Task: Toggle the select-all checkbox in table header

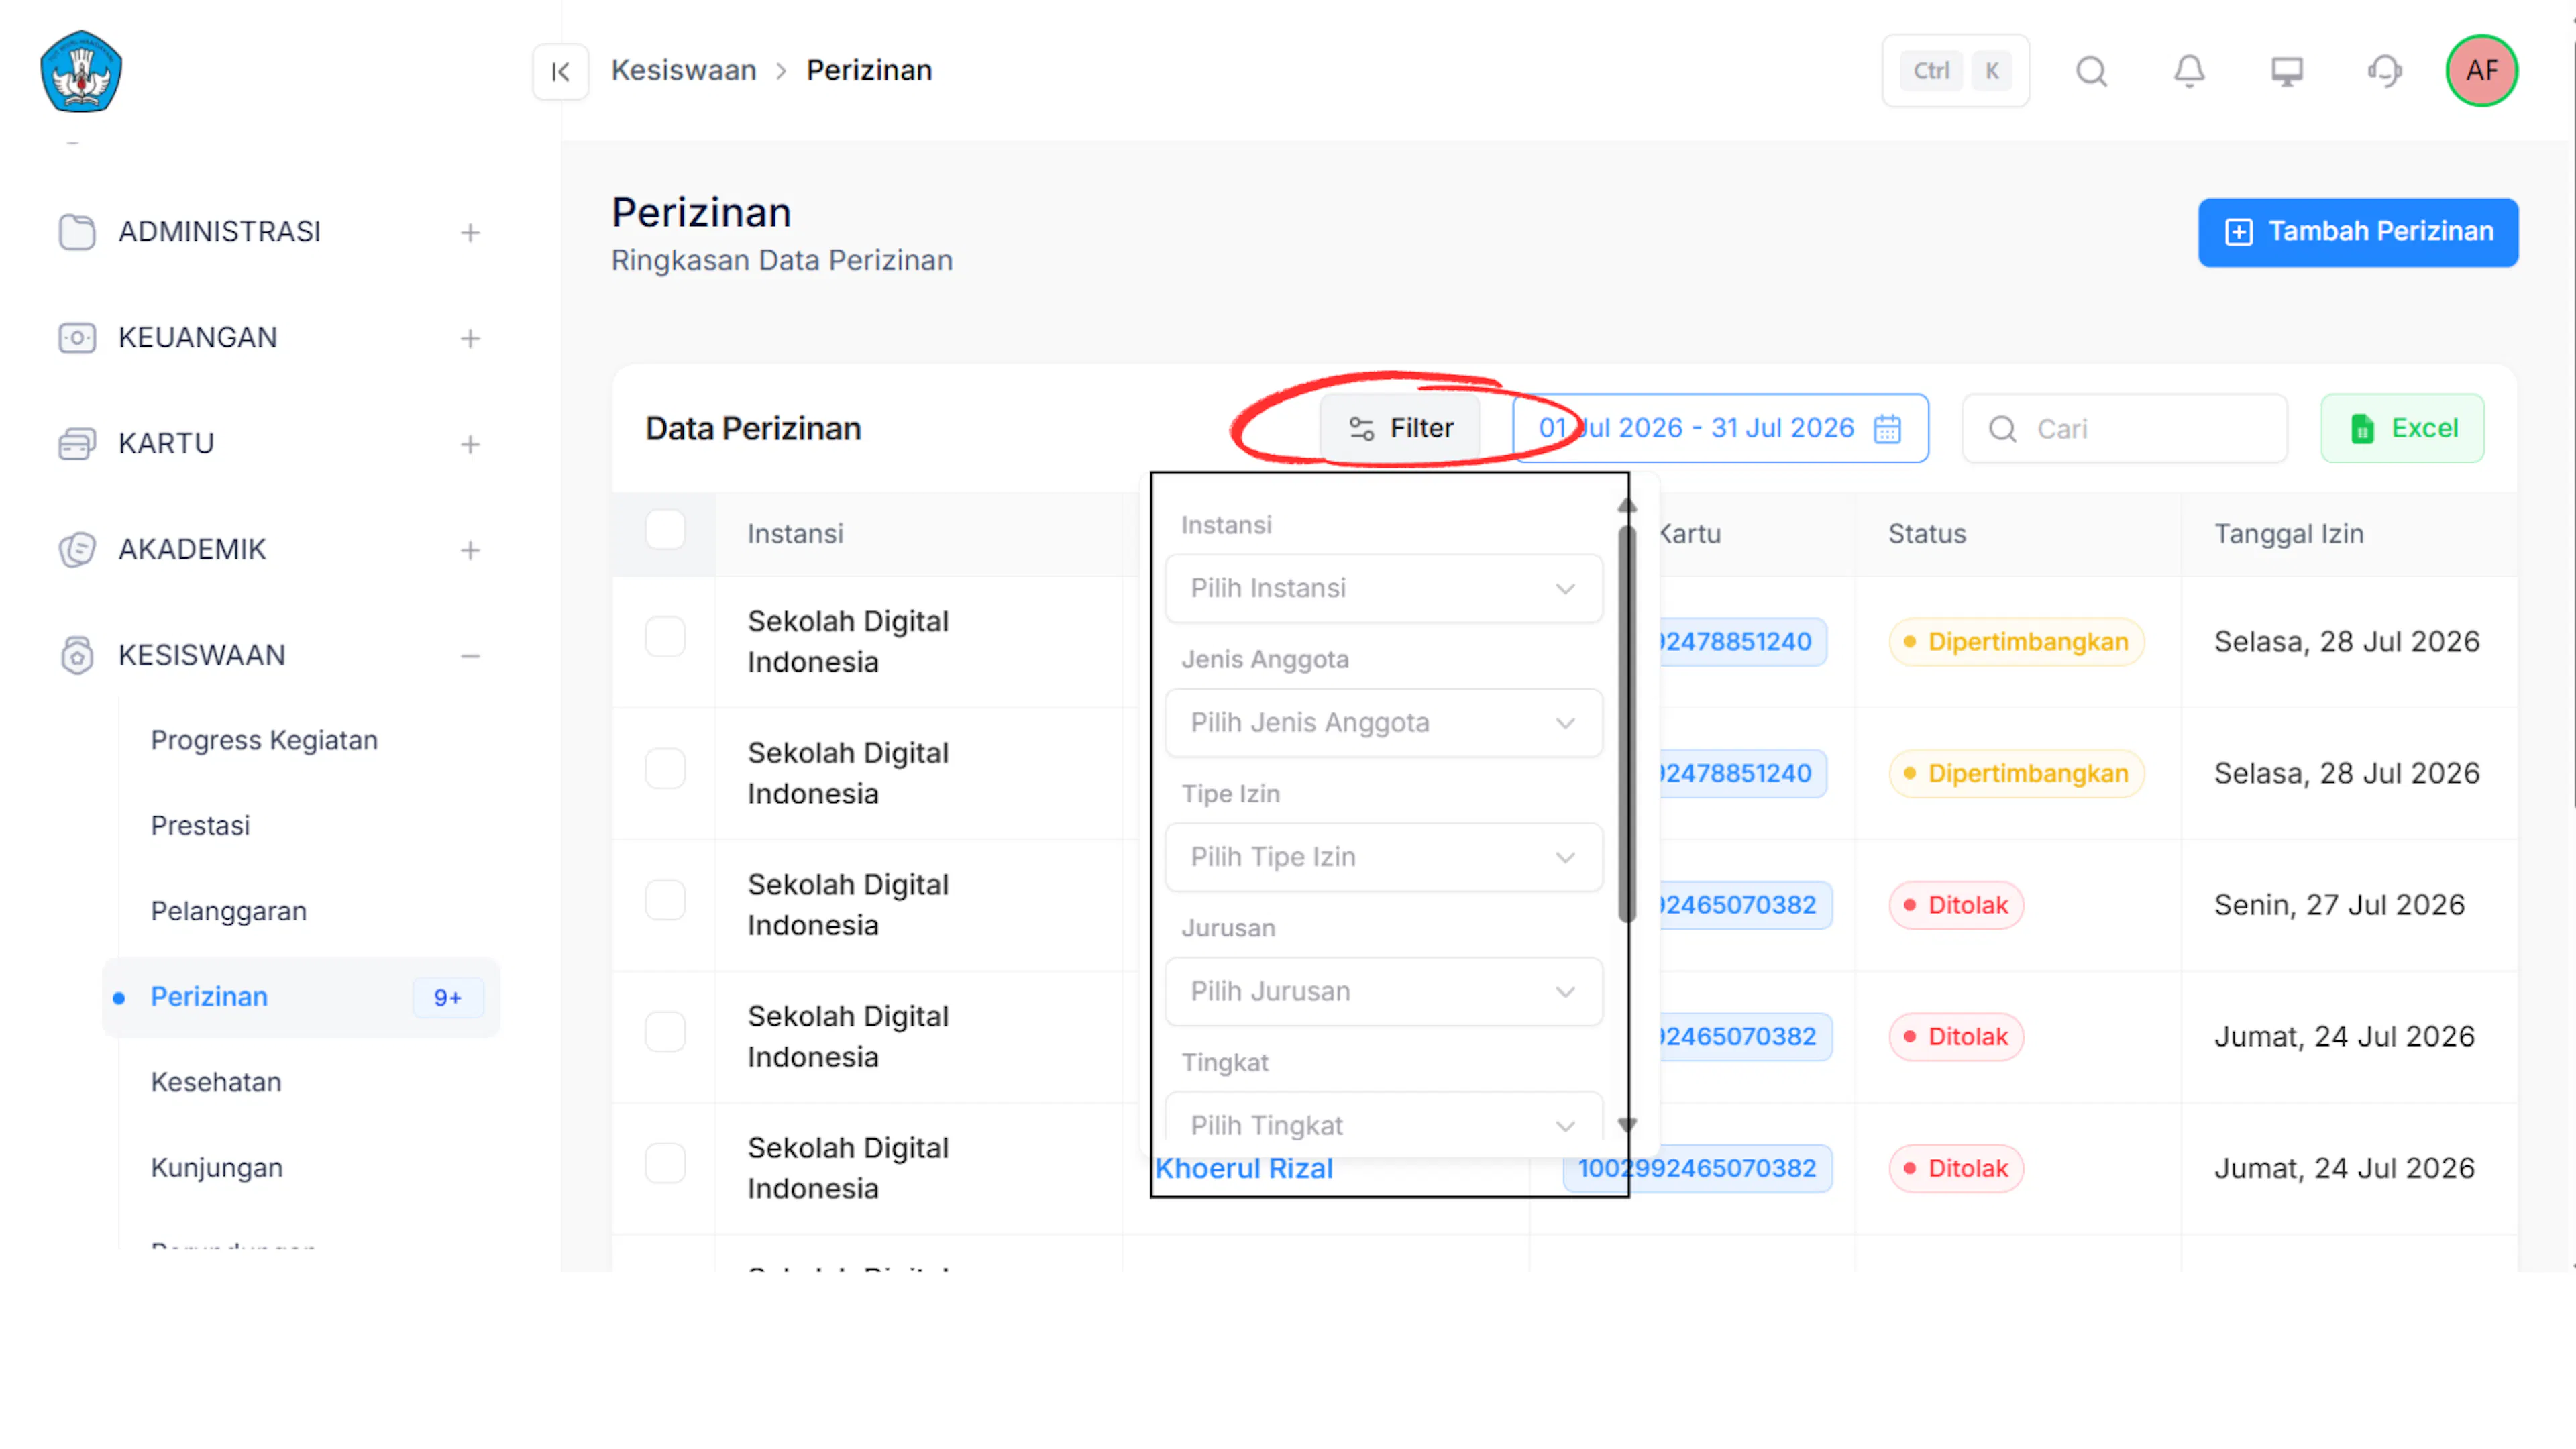Action: tap(665, 530)
